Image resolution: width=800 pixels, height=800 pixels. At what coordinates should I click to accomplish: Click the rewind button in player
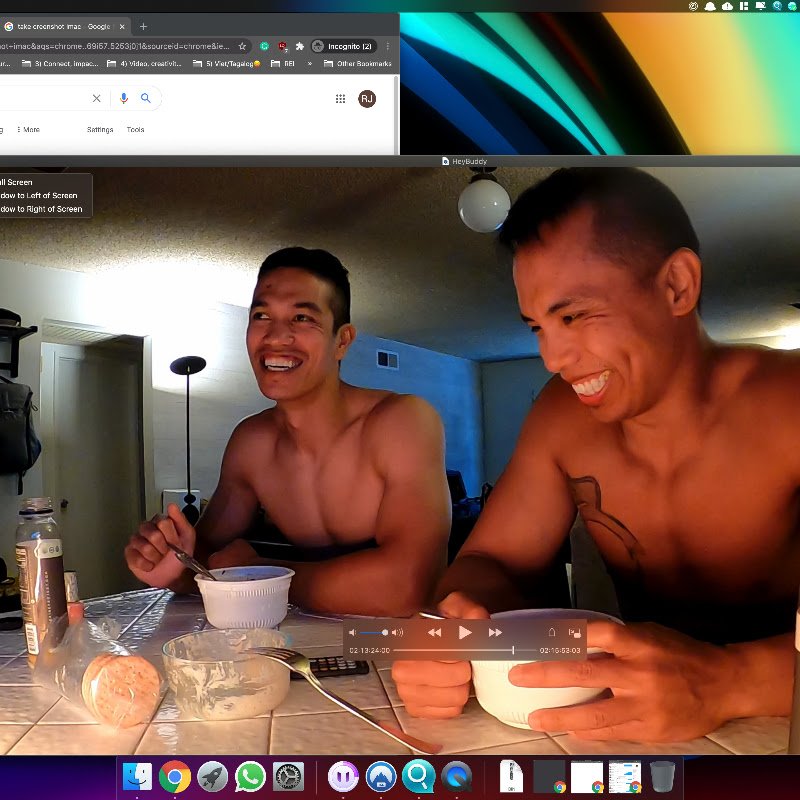click(434, 633)
